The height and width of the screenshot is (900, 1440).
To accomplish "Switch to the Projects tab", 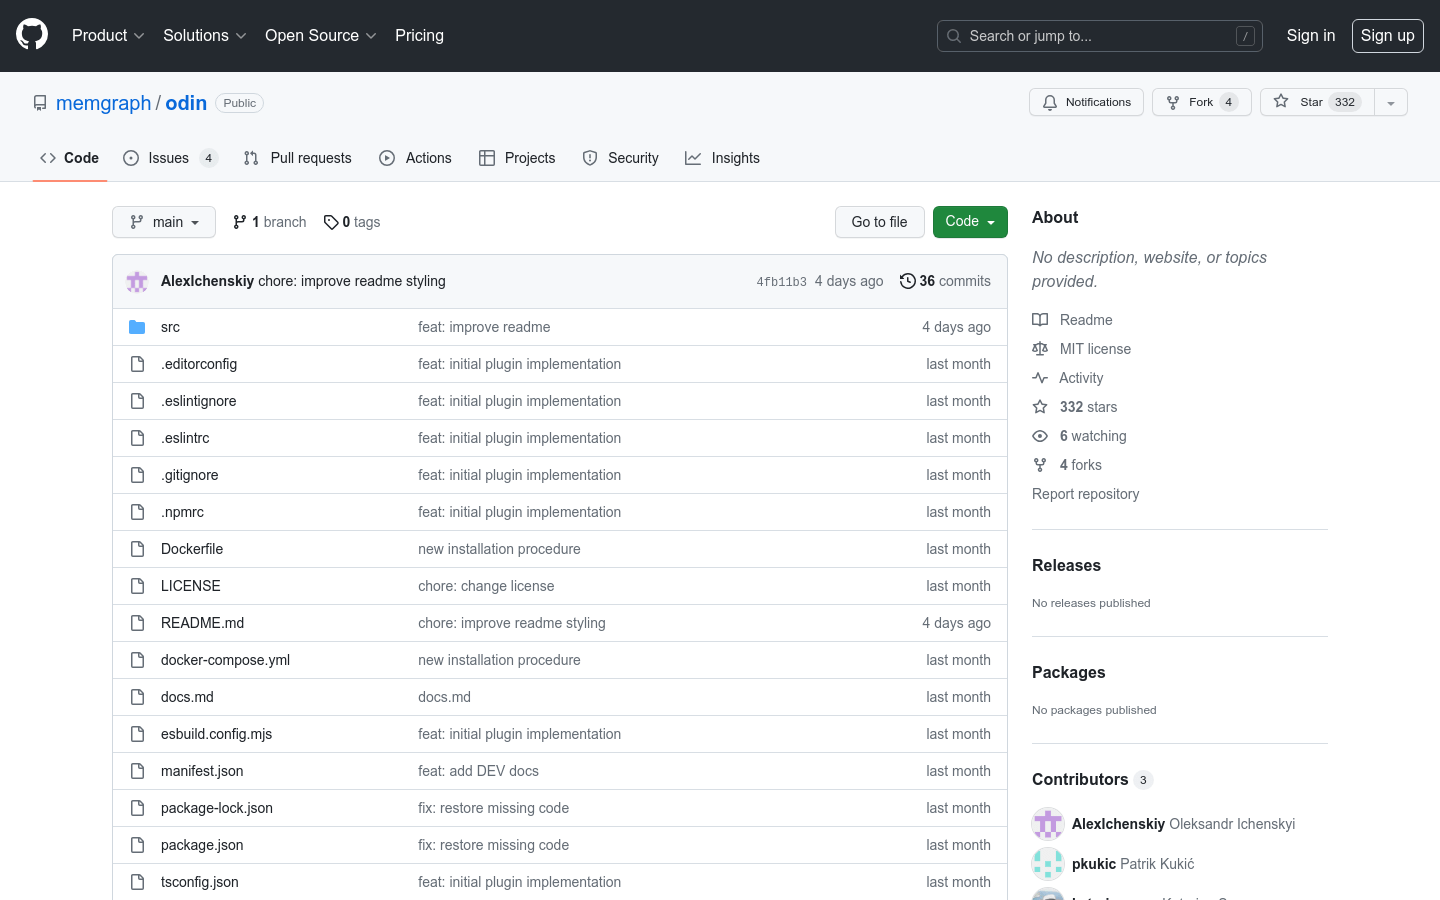I will point(517,158).
